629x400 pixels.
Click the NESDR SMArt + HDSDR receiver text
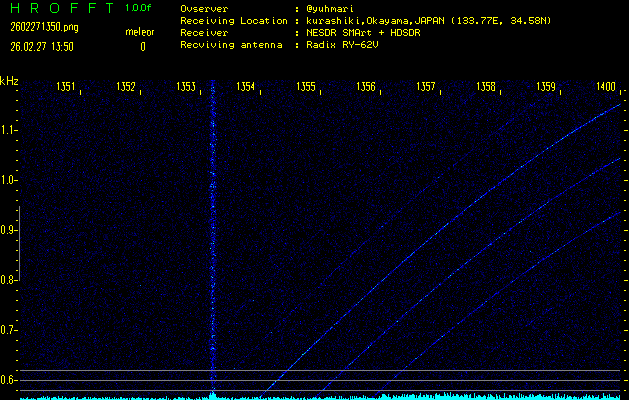(x=364, y=33)
